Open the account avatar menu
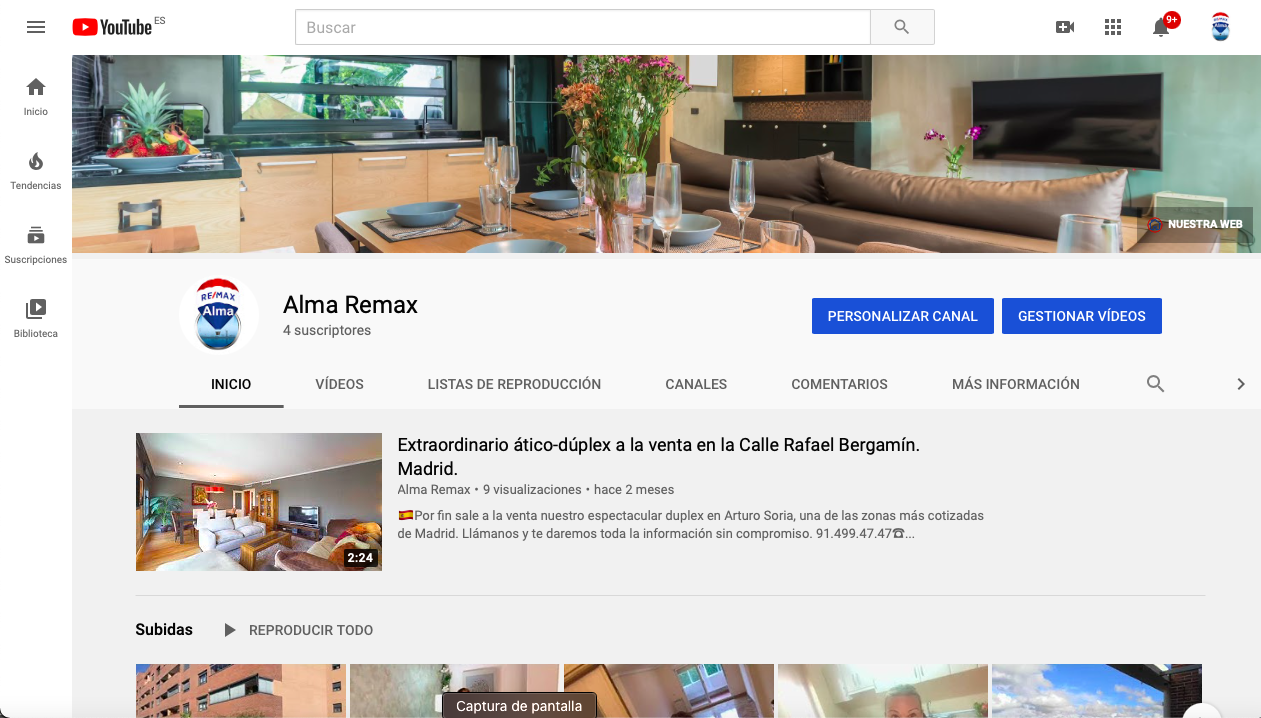Viewport: 1261px width, 718px height. pyautogui.click(x=1220, y=27)
